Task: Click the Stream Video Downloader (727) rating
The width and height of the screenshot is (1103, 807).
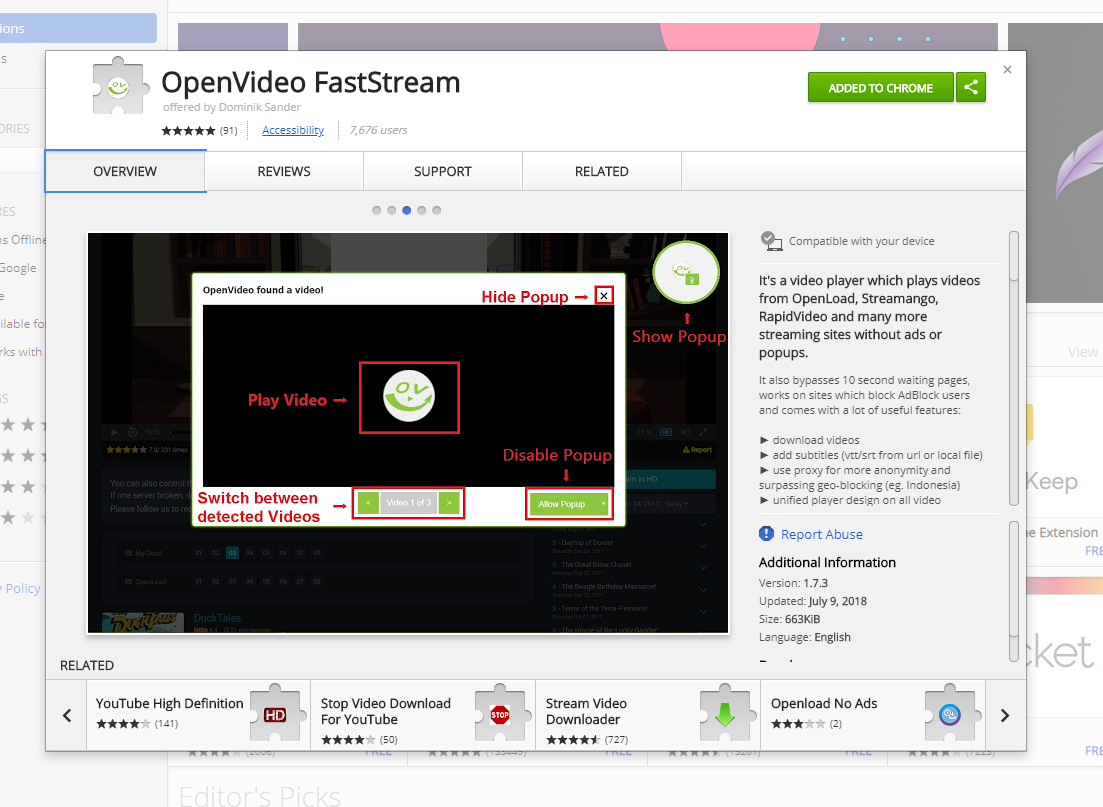Action: click(587, 739)
